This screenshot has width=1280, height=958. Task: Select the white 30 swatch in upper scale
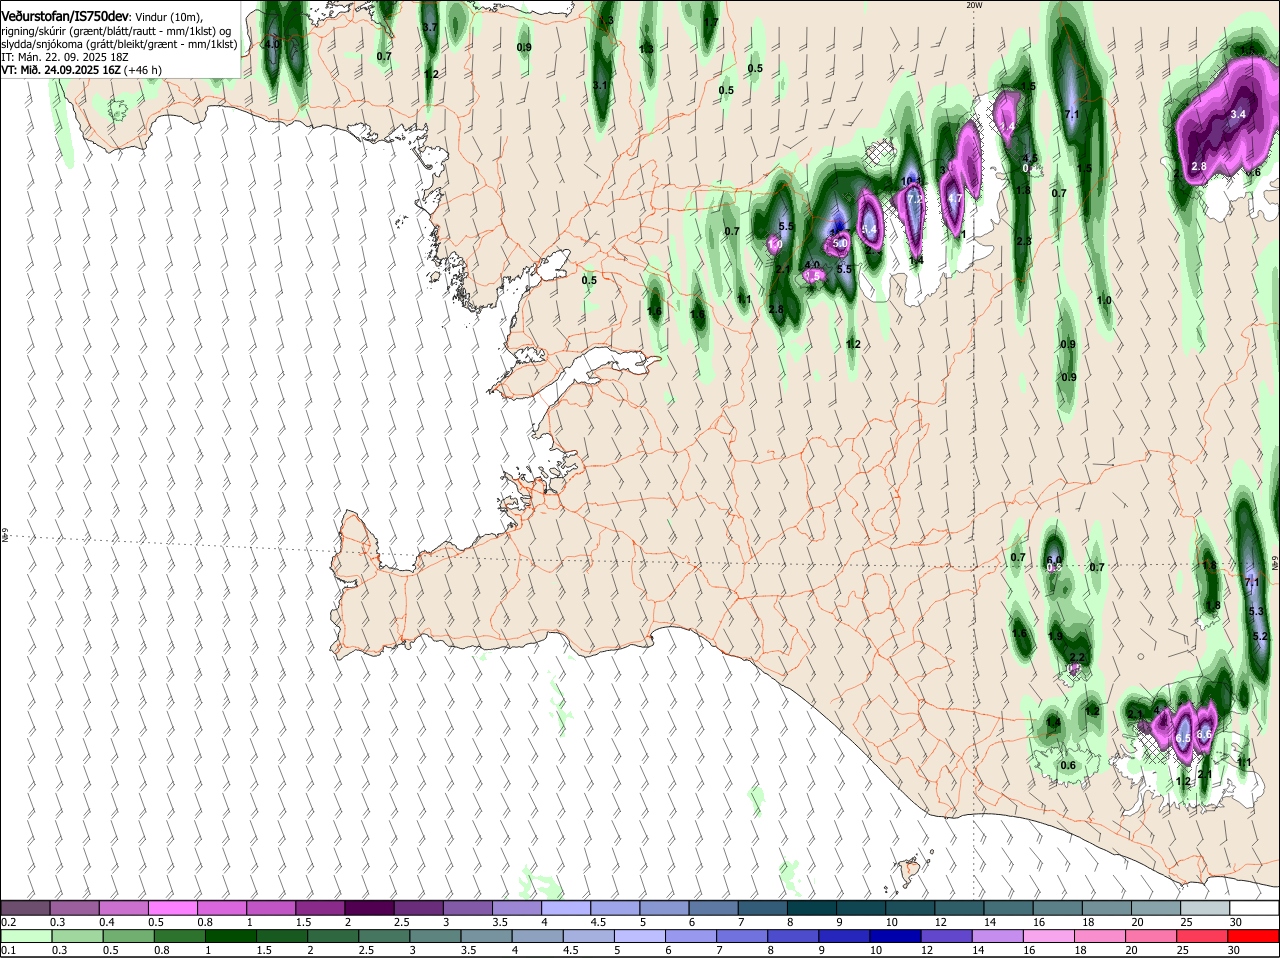(1254, 908)
